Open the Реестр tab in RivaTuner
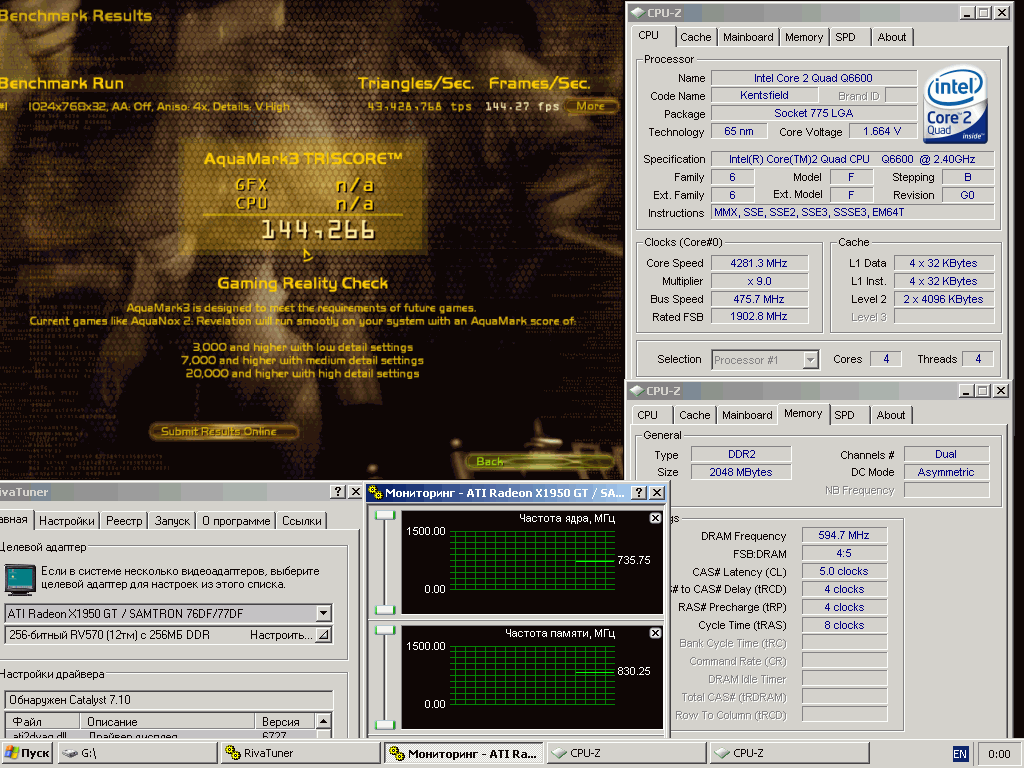Image resolution: width=1024 pixels, height=768 pixels. tap(124, 520)
